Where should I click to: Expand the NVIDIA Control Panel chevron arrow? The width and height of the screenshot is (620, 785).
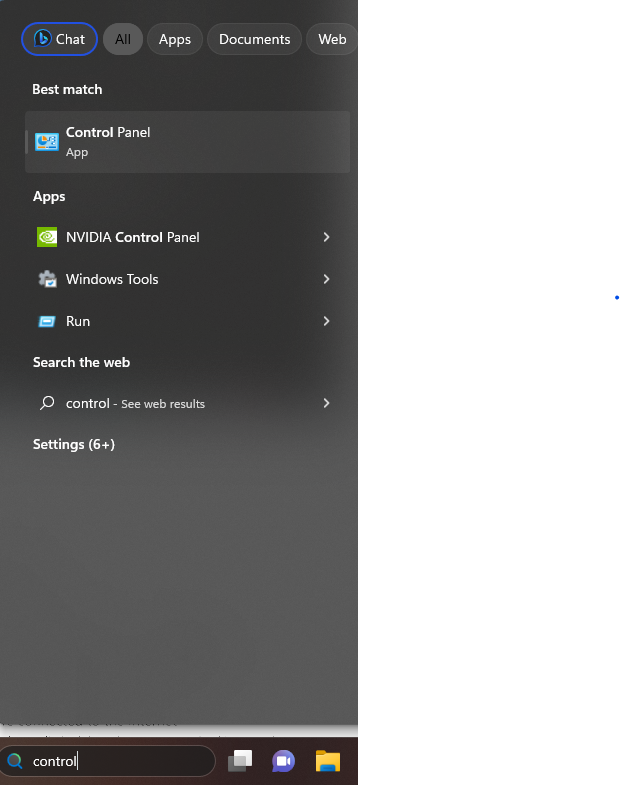(326, 237)
